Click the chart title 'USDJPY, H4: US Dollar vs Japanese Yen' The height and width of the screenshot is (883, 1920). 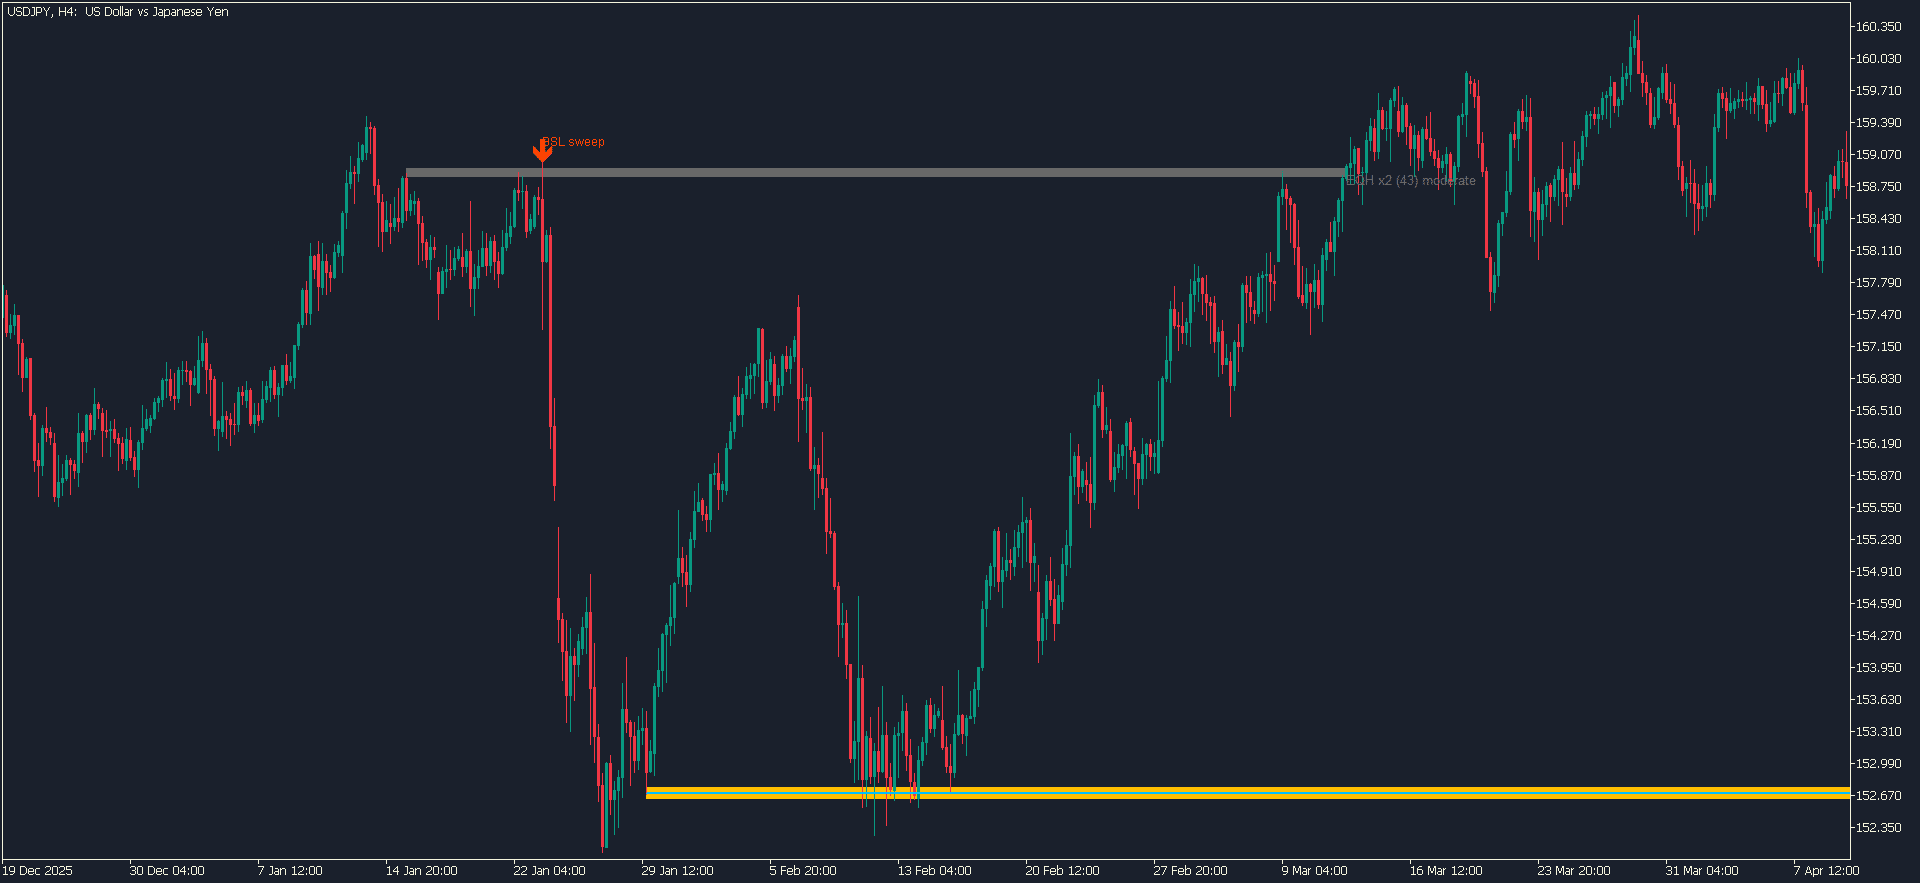click(x=118, y=12)
